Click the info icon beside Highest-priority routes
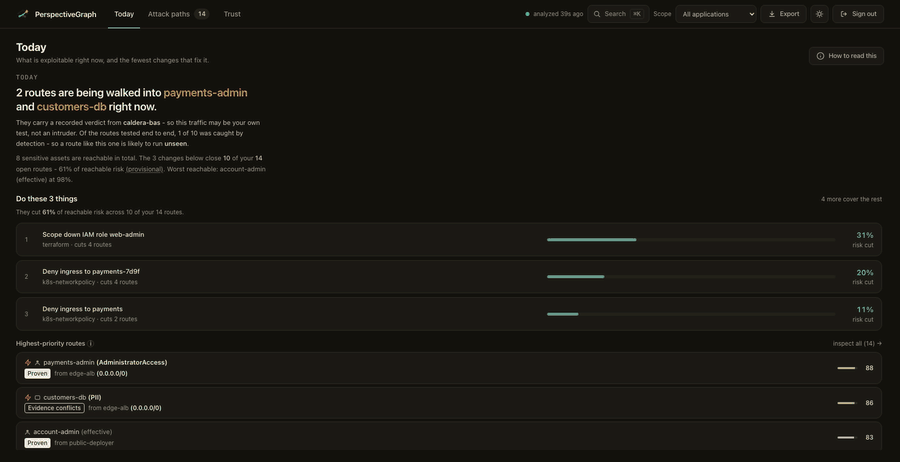This screenshot has height=462, width=900. tap(91, 343)
